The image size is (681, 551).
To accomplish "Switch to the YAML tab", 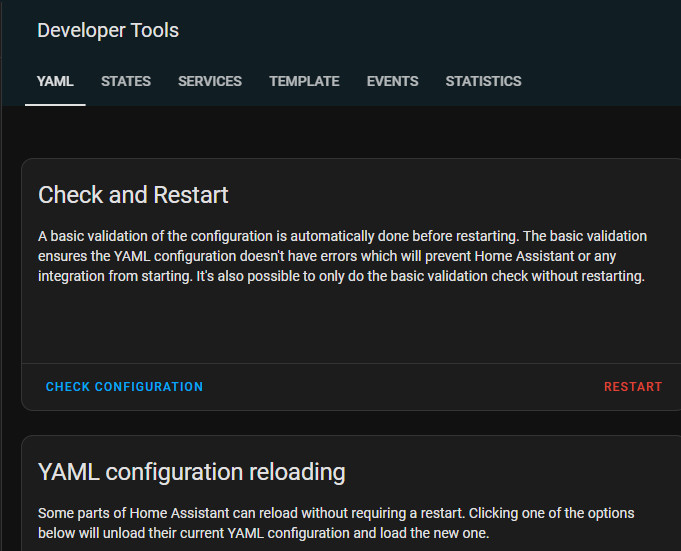I will 55,81.
